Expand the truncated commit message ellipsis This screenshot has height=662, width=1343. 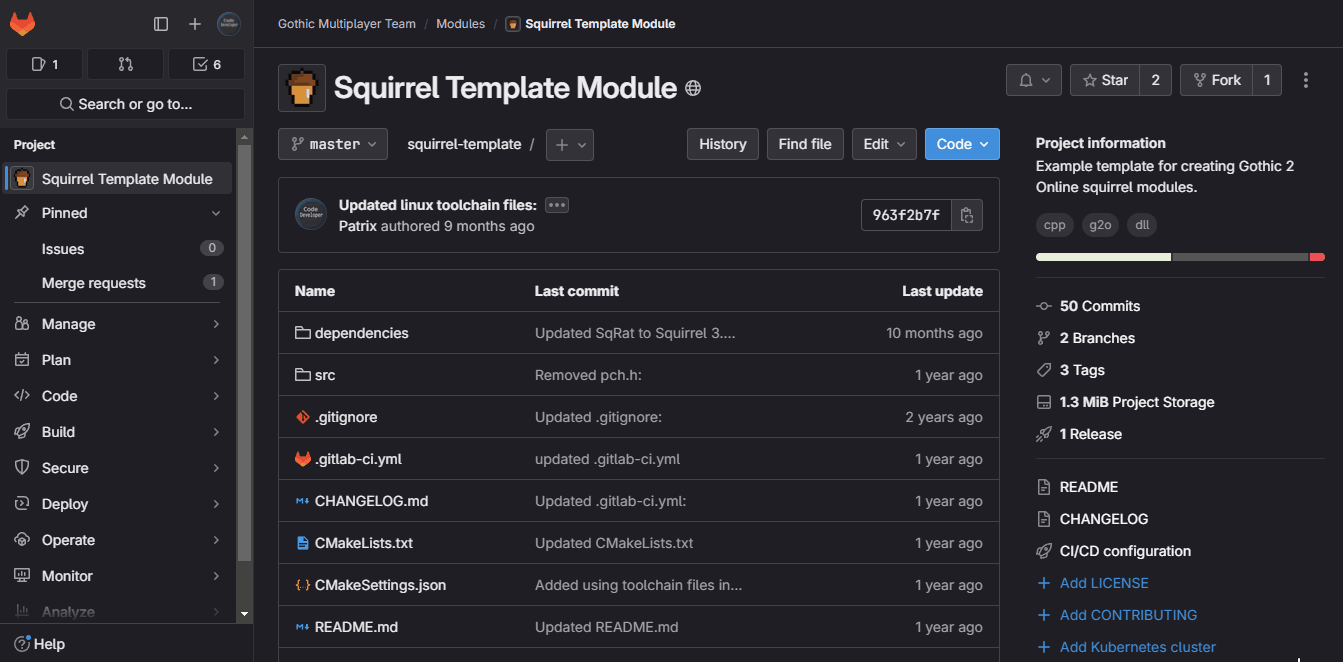556,205
